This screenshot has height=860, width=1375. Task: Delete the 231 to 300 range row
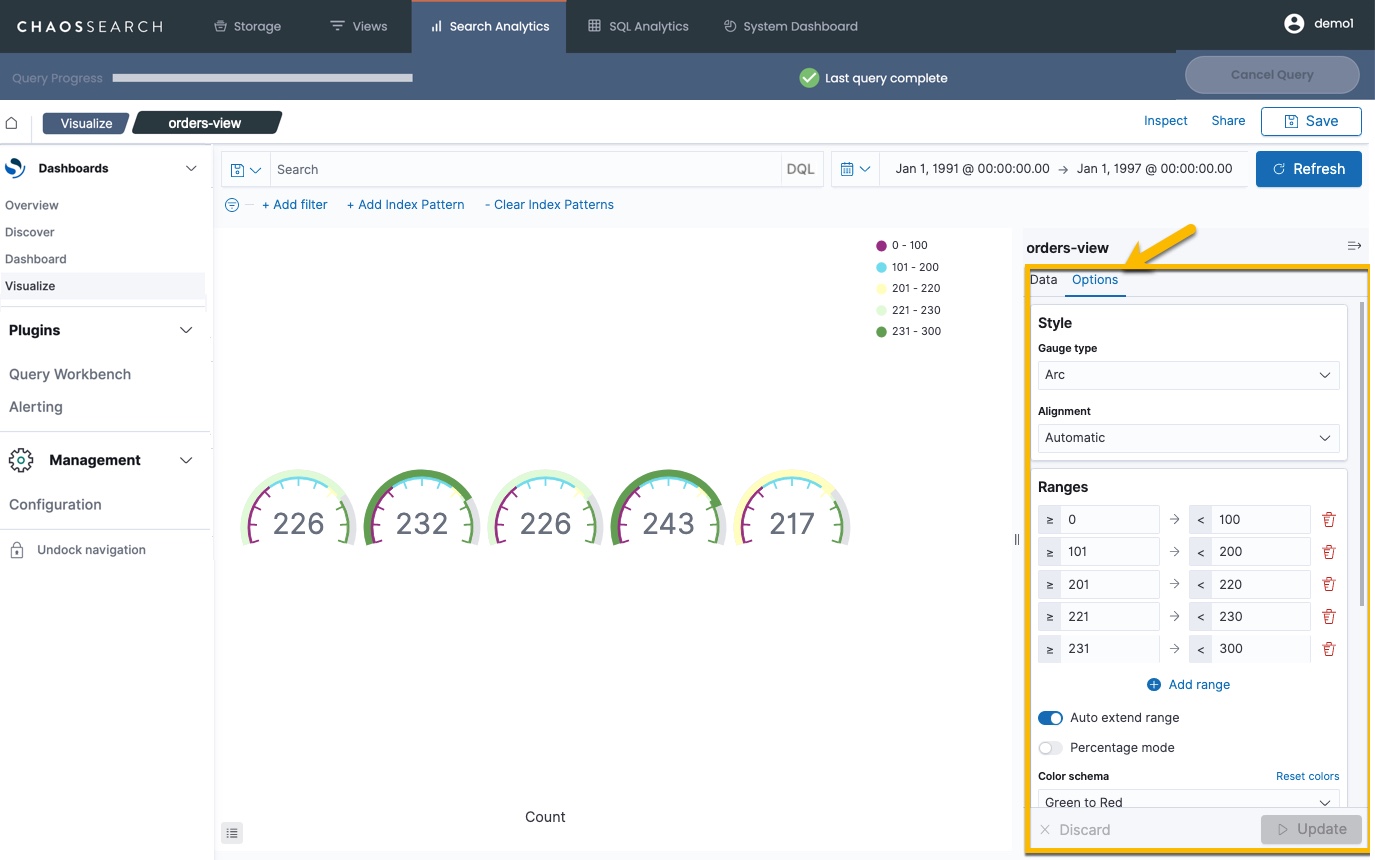1328,649
